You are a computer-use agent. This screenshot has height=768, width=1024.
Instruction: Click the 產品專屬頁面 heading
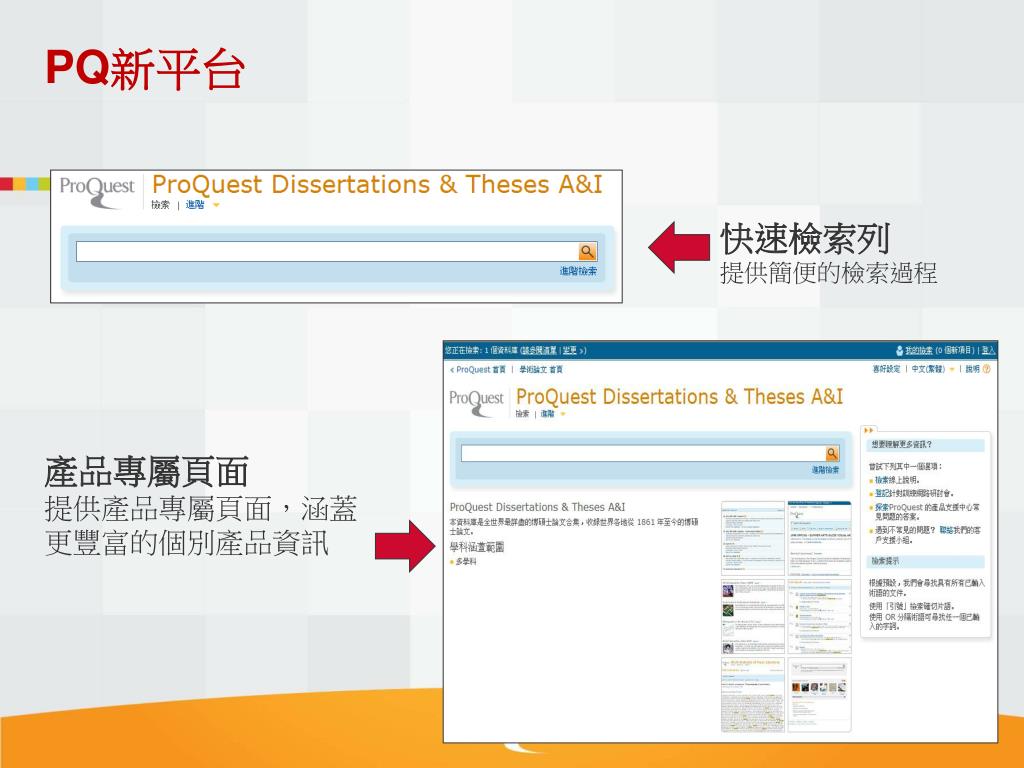(x=146, y=472)
